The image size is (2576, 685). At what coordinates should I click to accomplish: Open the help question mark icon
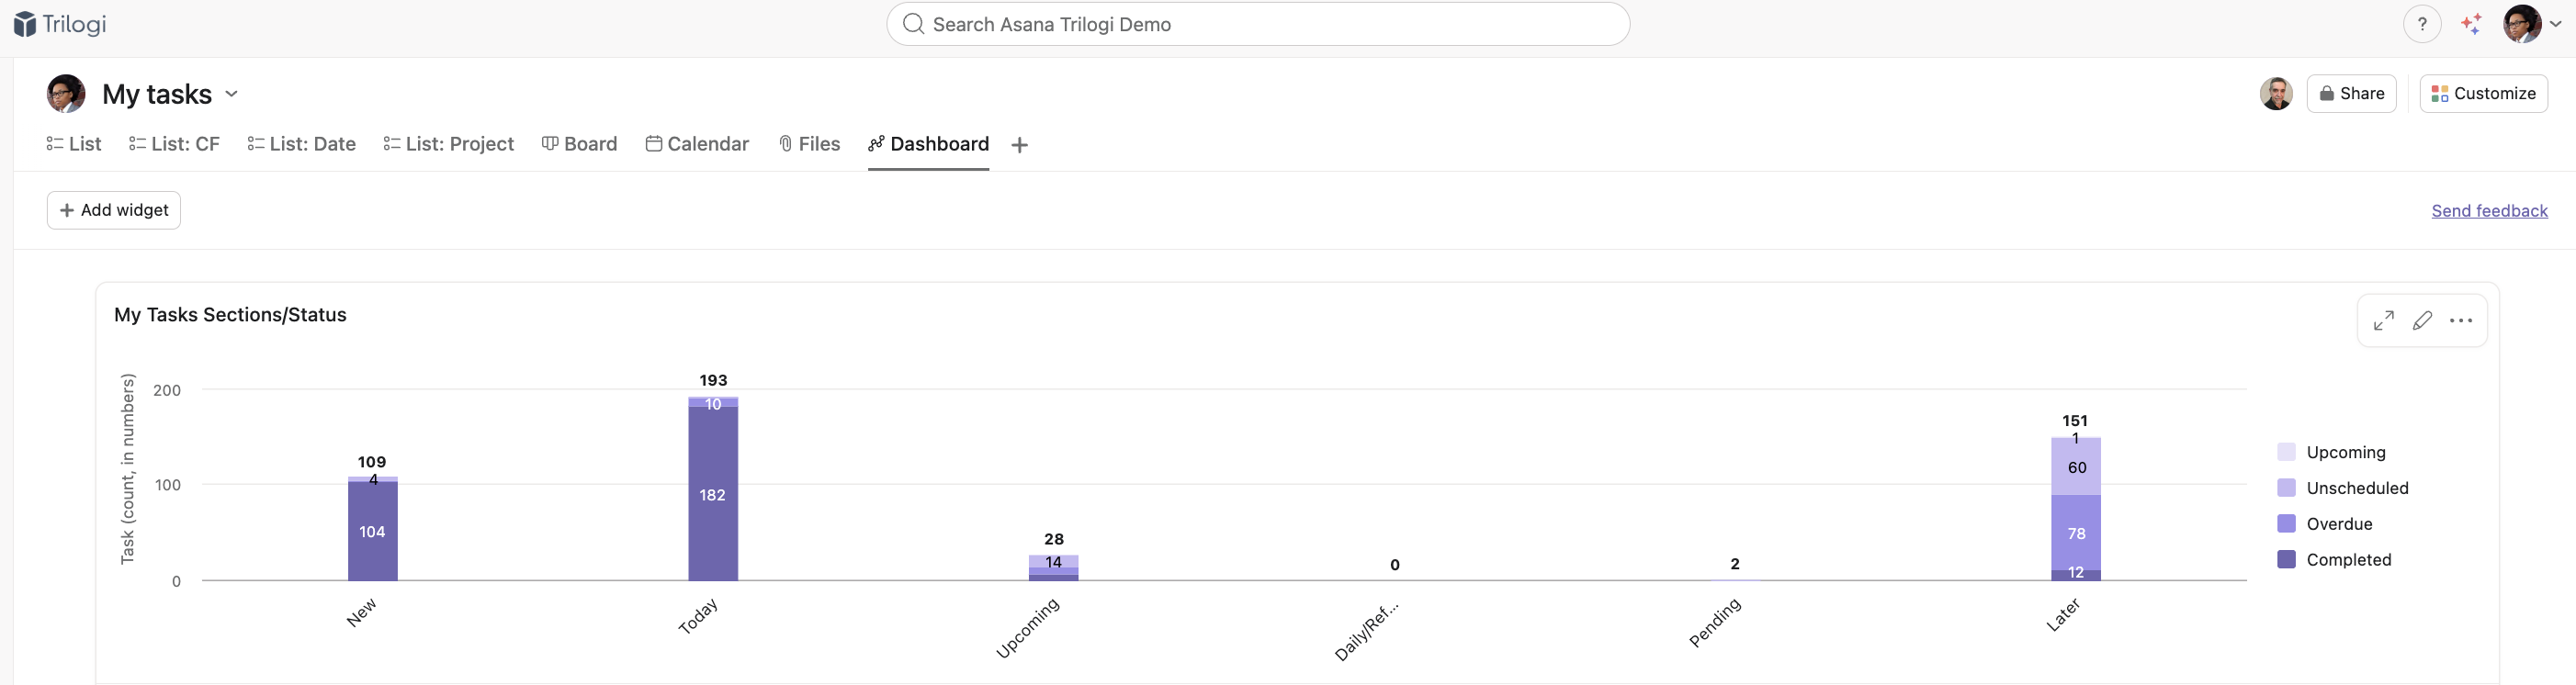coord(2421,24)
